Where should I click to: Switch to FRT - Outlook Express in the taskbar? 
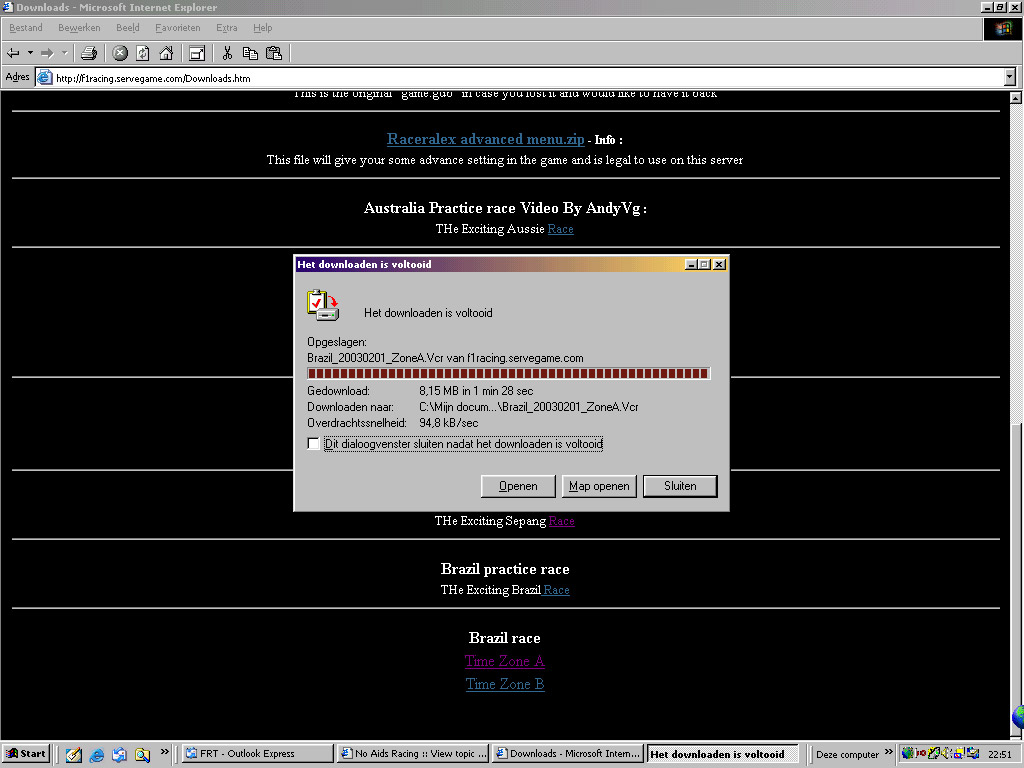258,754
